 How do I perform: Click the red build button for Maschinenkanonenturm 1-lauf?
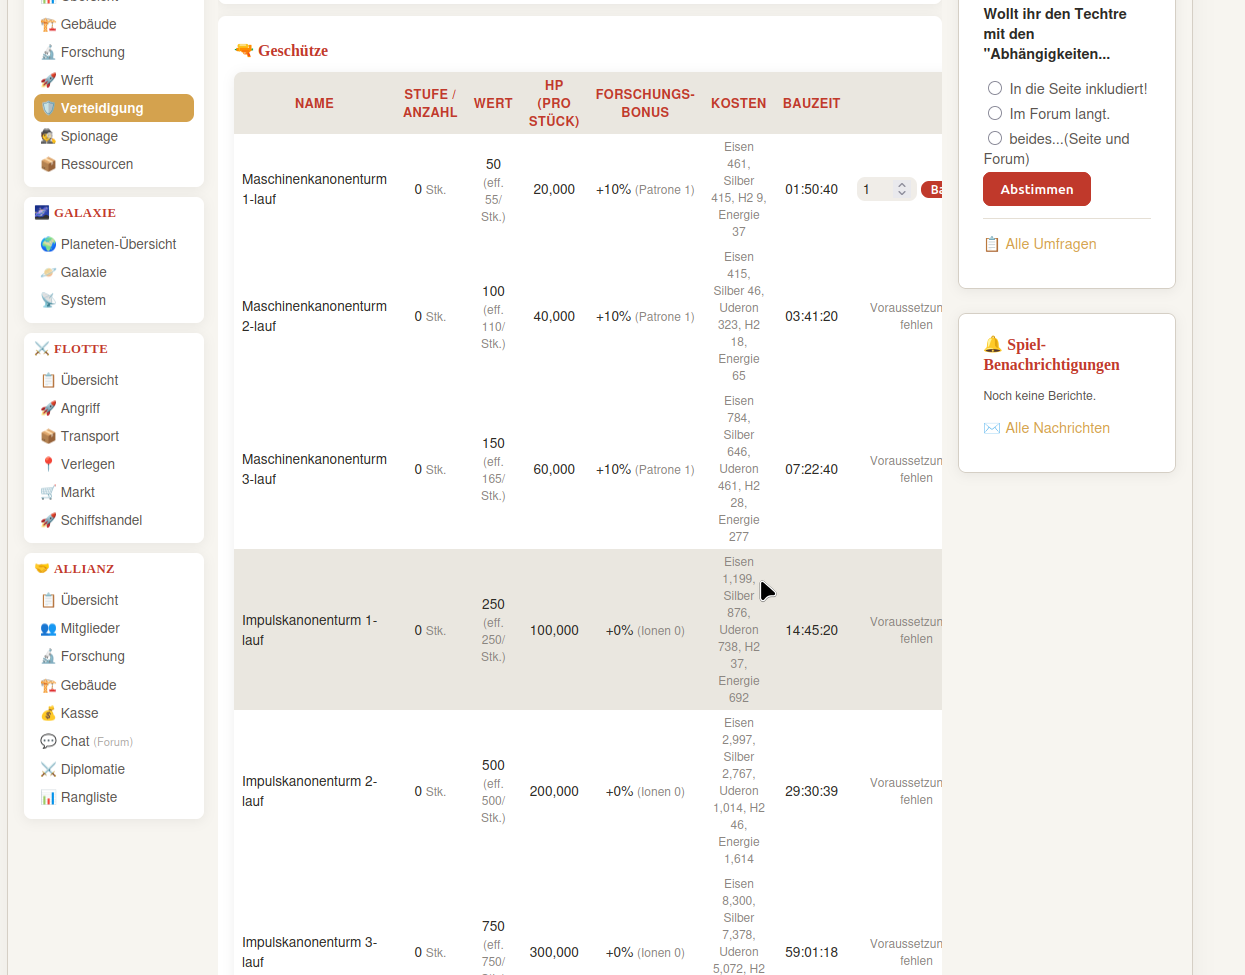coord(932,189)
